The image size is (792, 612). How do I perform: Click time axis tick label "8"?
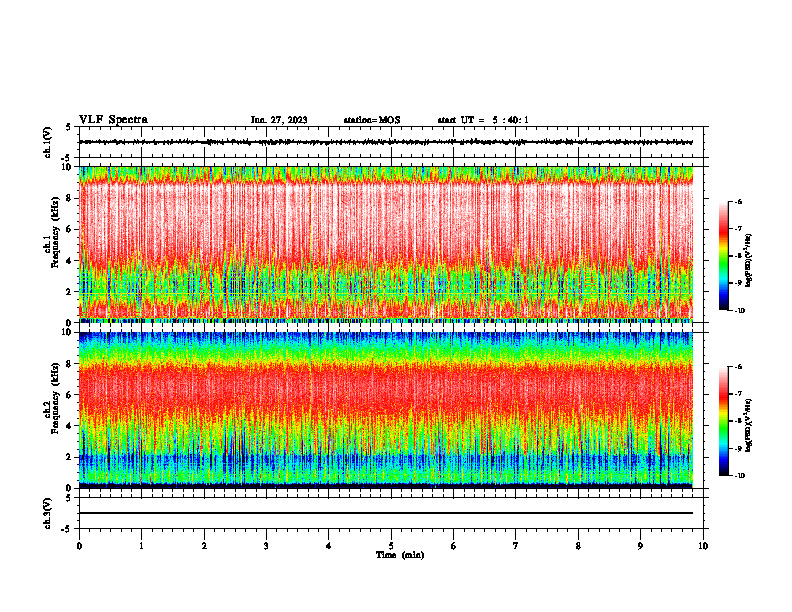point(578,546)
